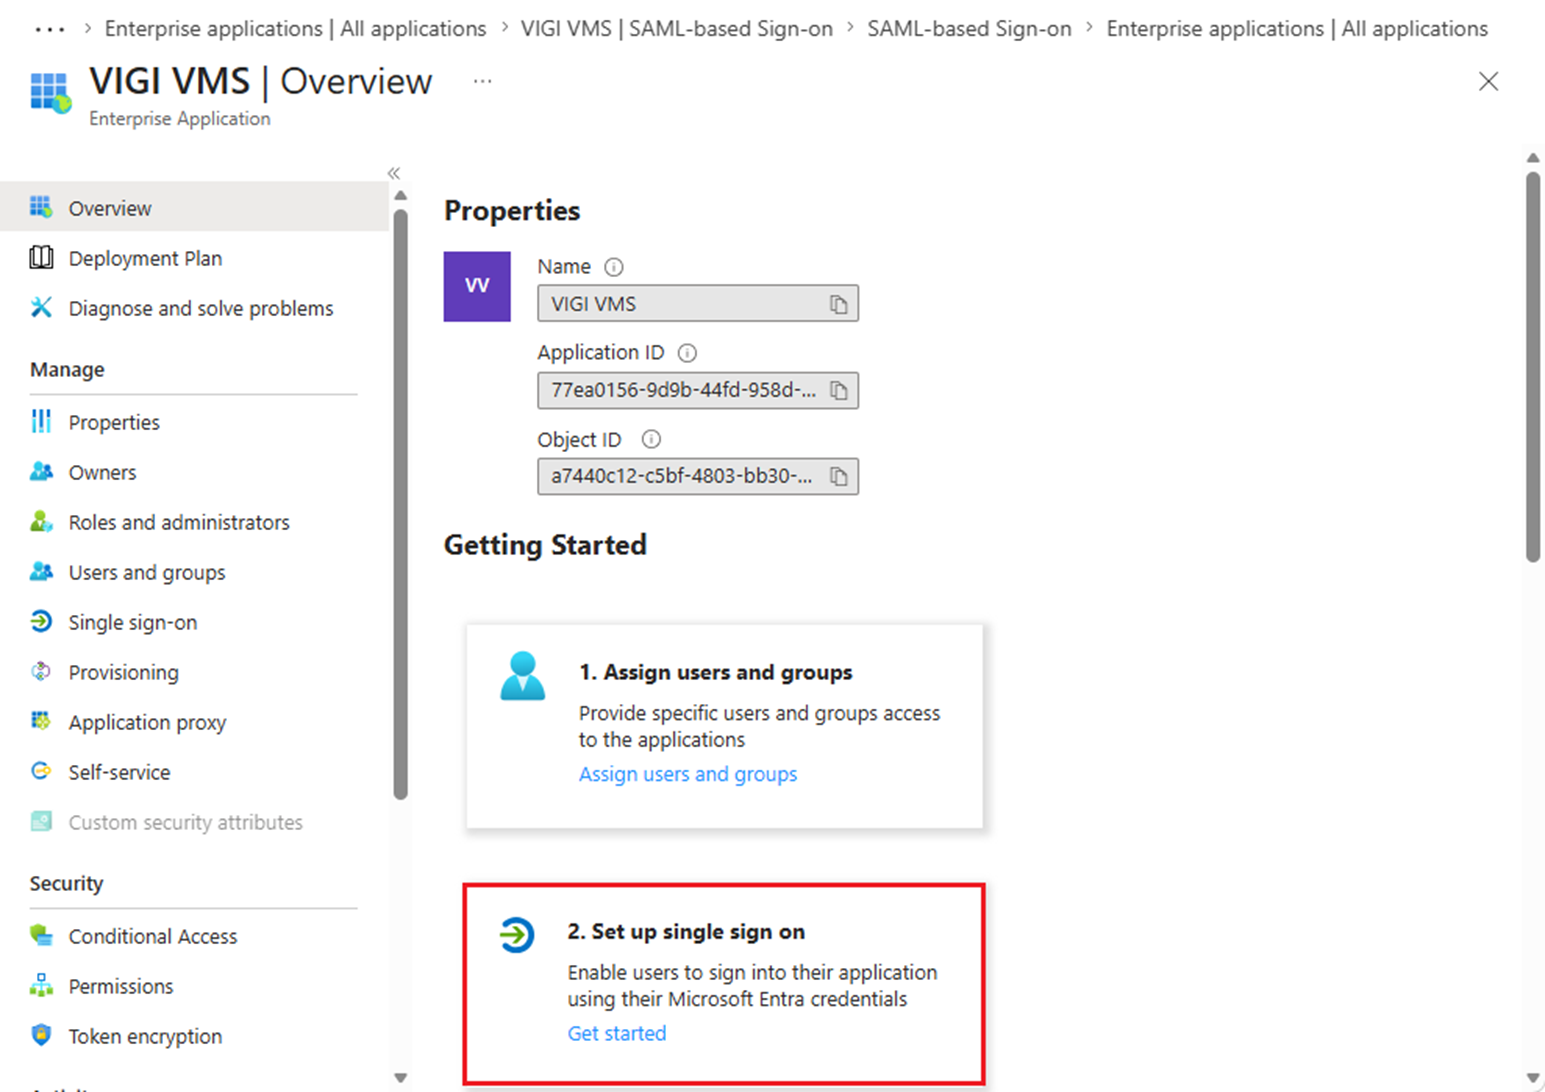Go to last Enterprise applications breadcrumb
Screen dimensions: 1545x1092
[1297, 29]
